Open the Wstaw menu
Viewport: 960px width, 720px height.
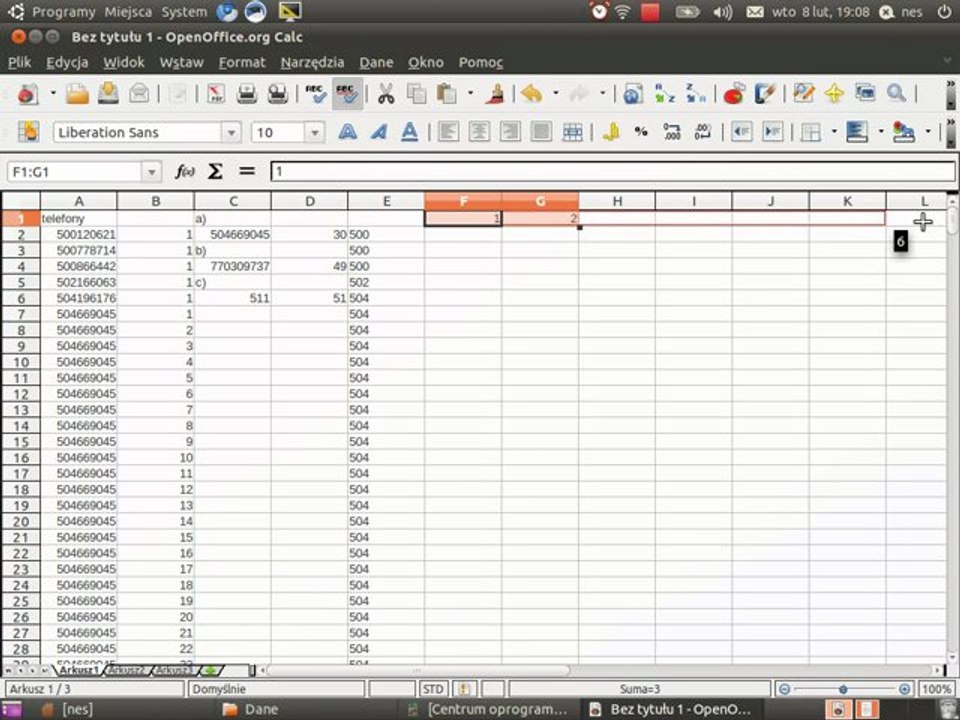click(x=182, y=62)
